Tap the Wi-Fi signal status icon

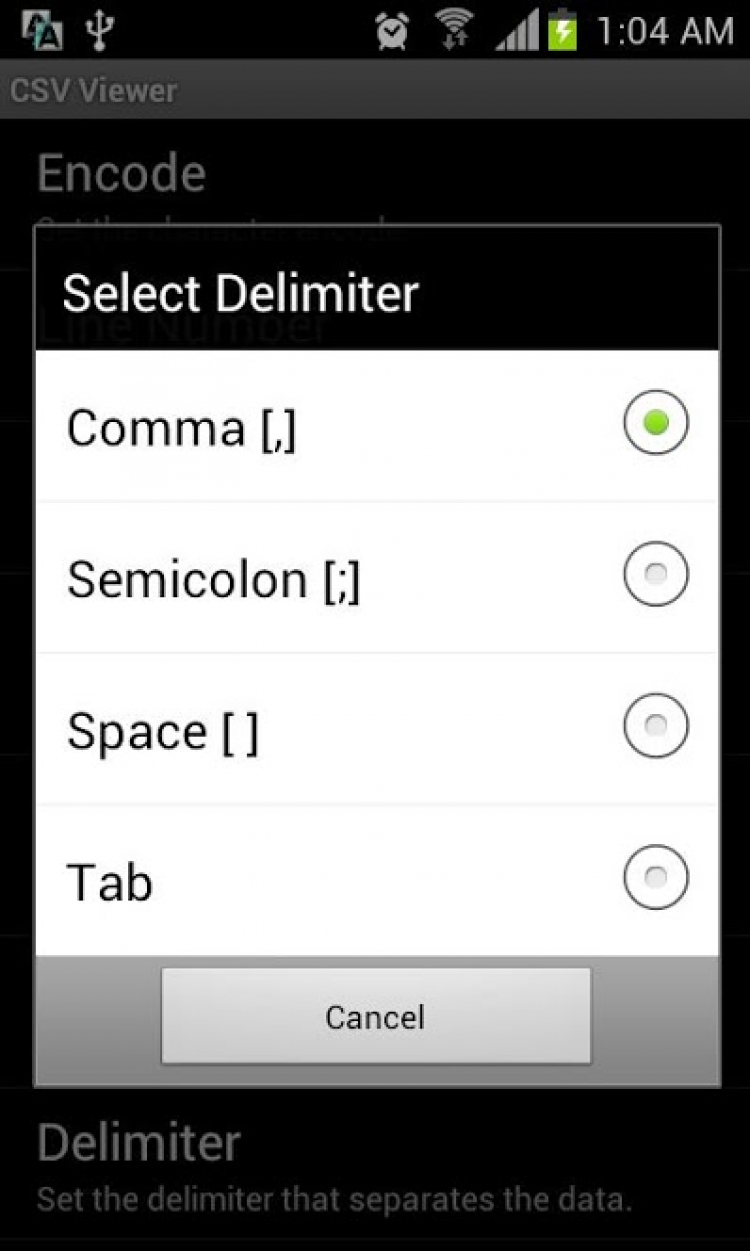[455, 31]
